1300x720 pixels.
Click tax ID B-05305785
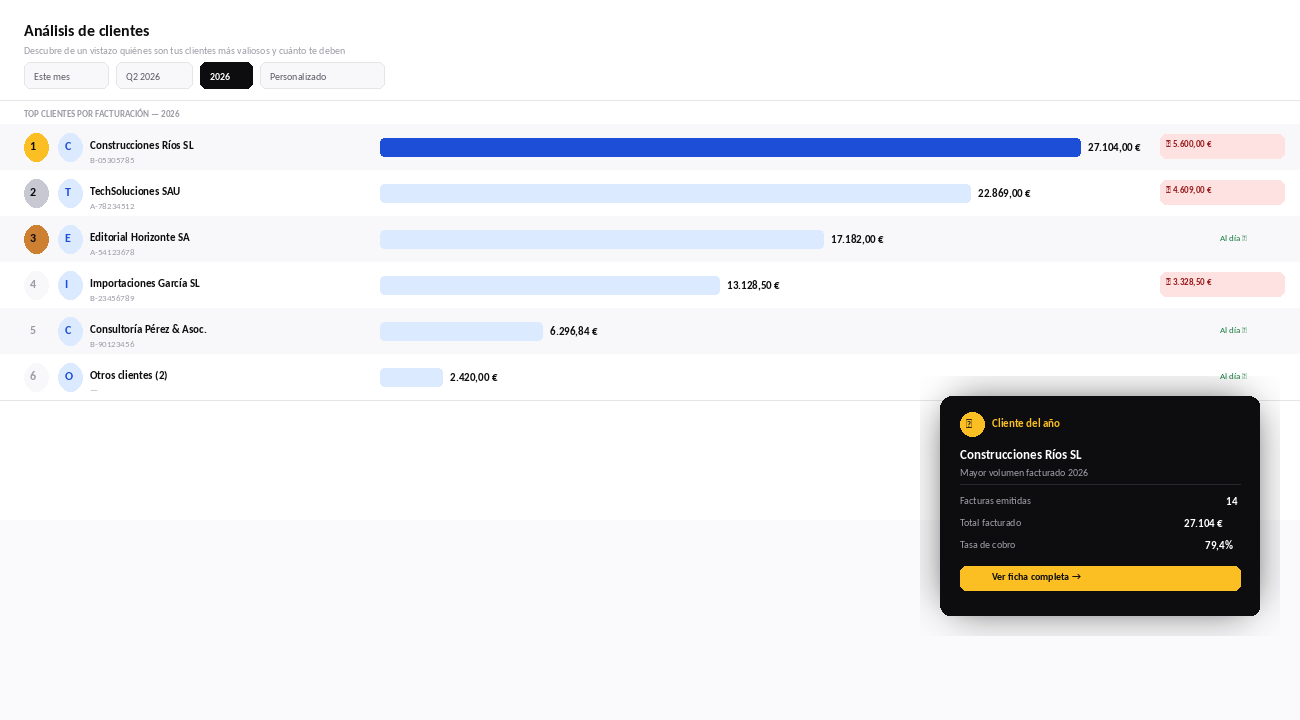112,160
